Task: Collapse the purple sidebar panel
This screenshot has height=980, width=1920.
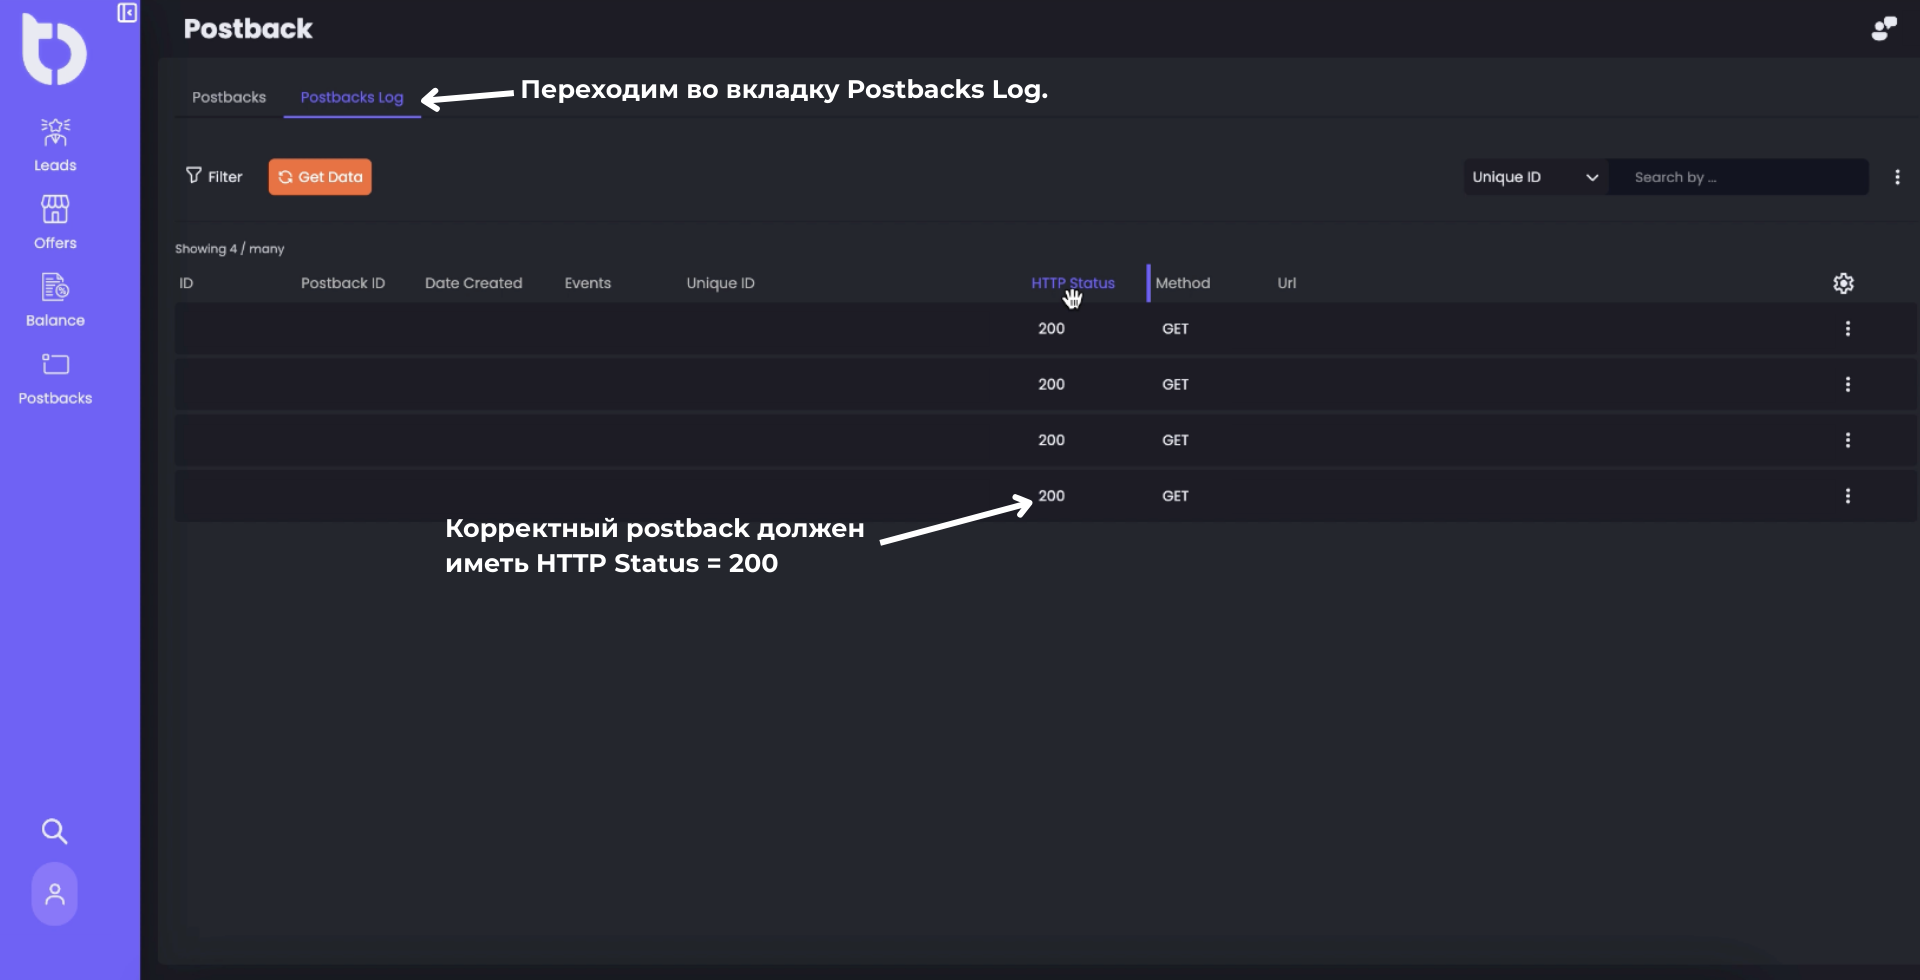Action: pyautogui.click(x=127, y=14)
